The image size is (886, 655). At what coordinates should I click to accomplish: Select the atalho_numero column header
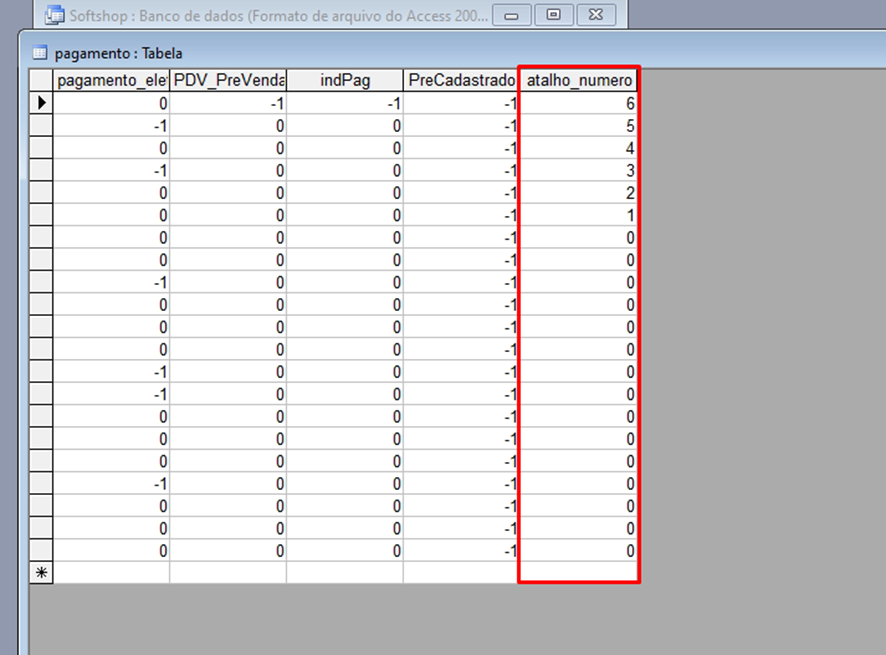pos(579,80)
